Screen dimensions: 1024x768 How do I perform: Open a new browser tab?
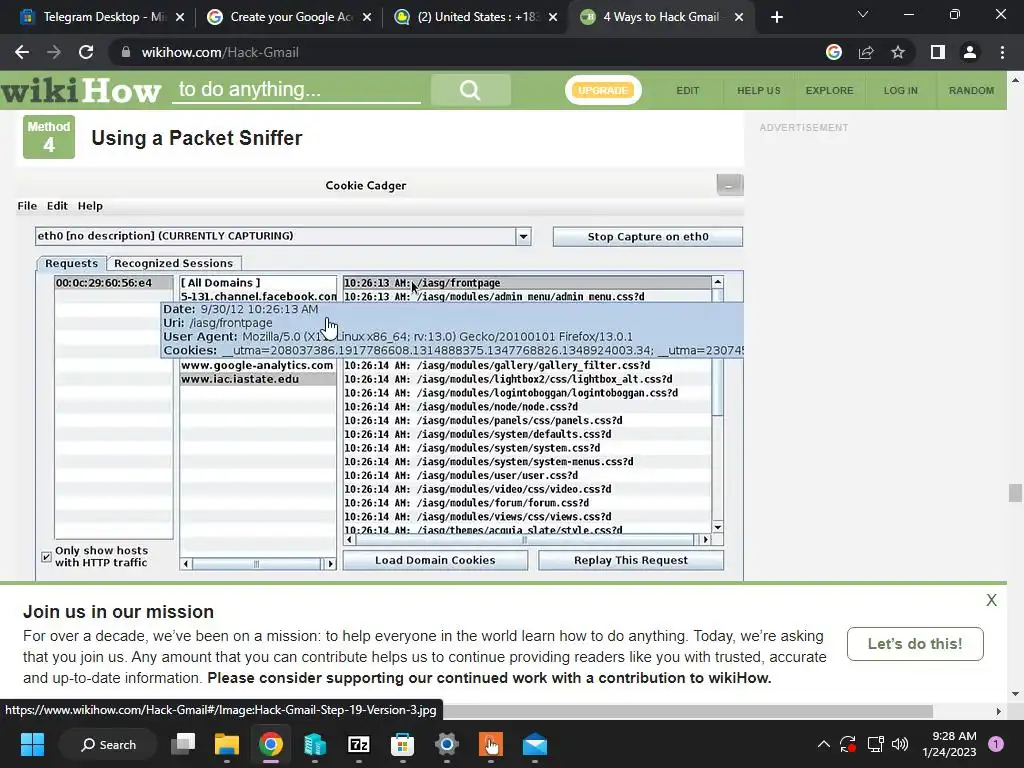(776, 17)
